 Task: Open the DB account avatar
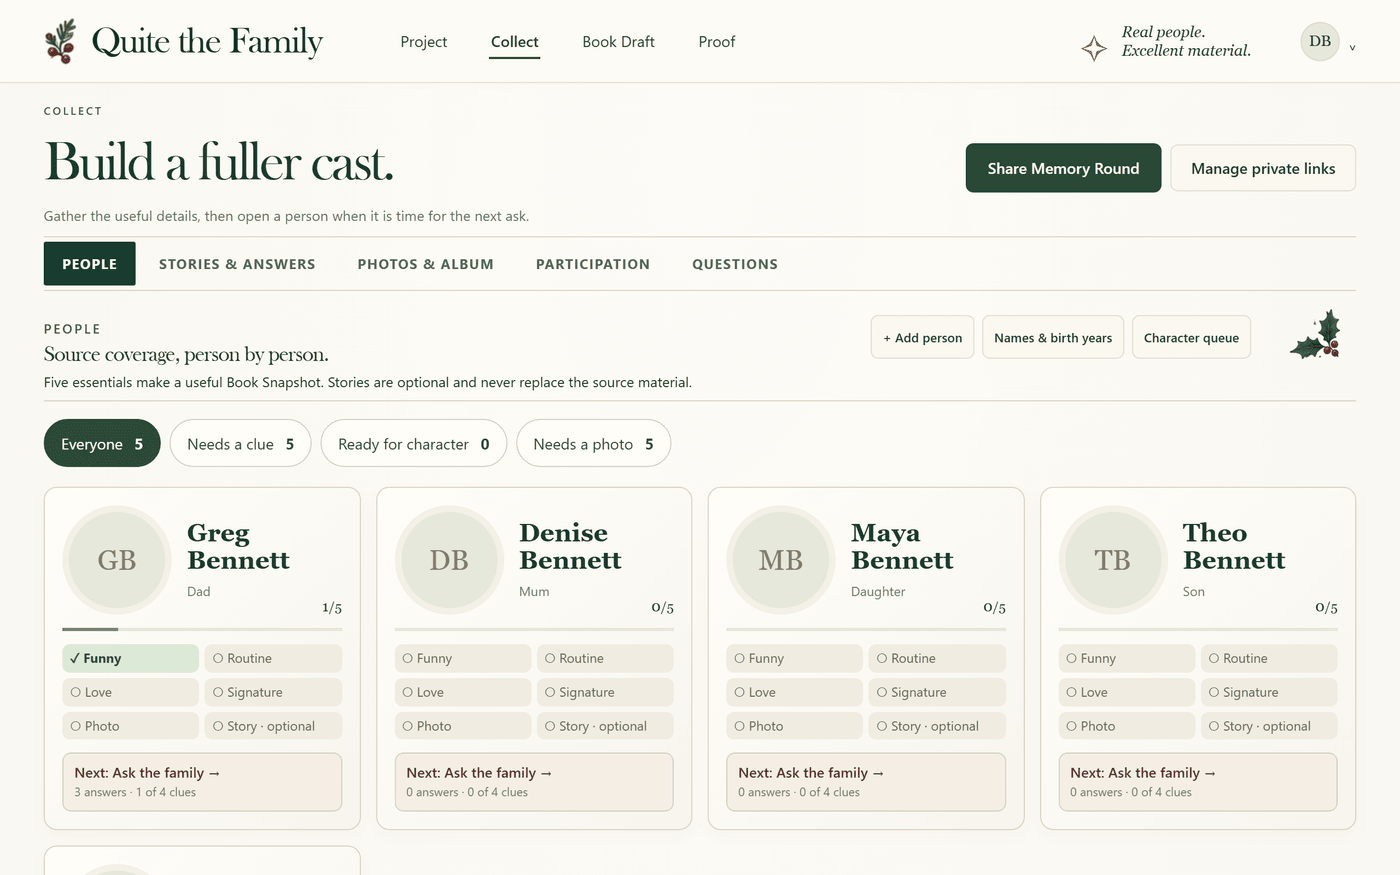[1319, 41]
